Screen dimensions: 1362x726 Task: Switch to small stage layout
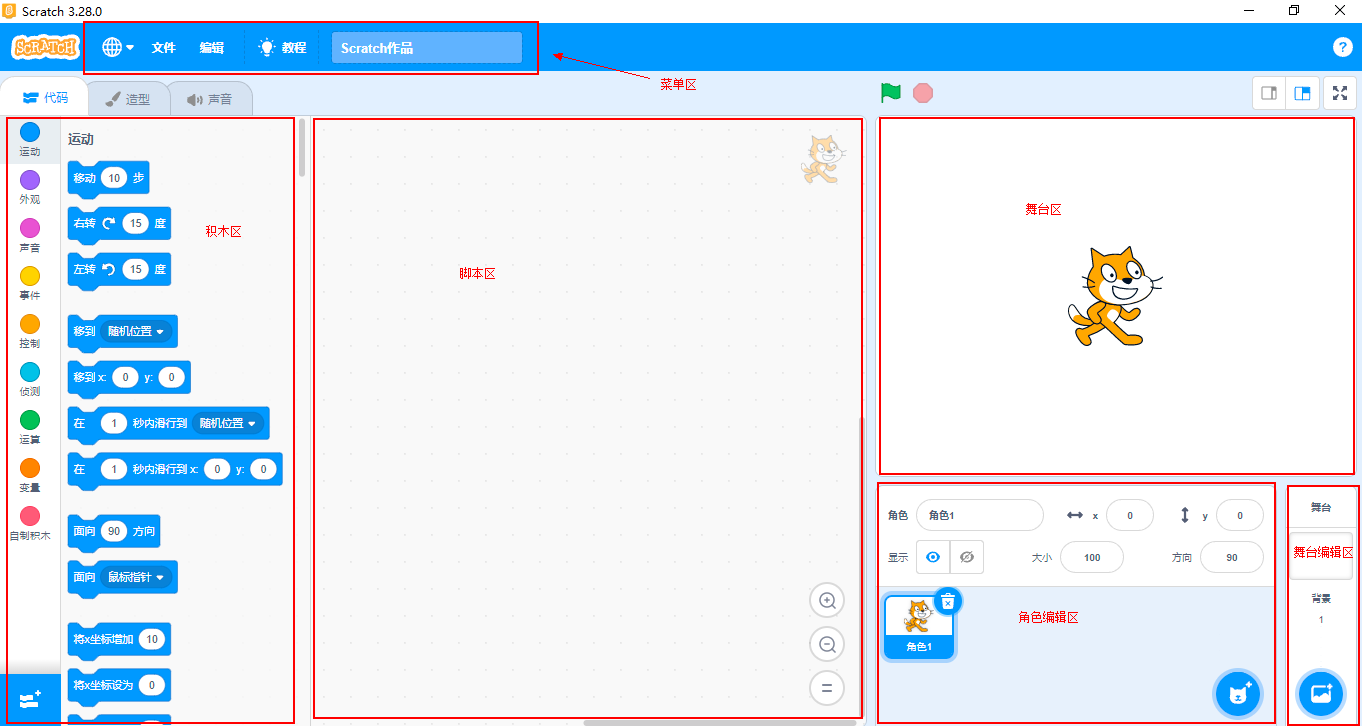(1269, 93)
